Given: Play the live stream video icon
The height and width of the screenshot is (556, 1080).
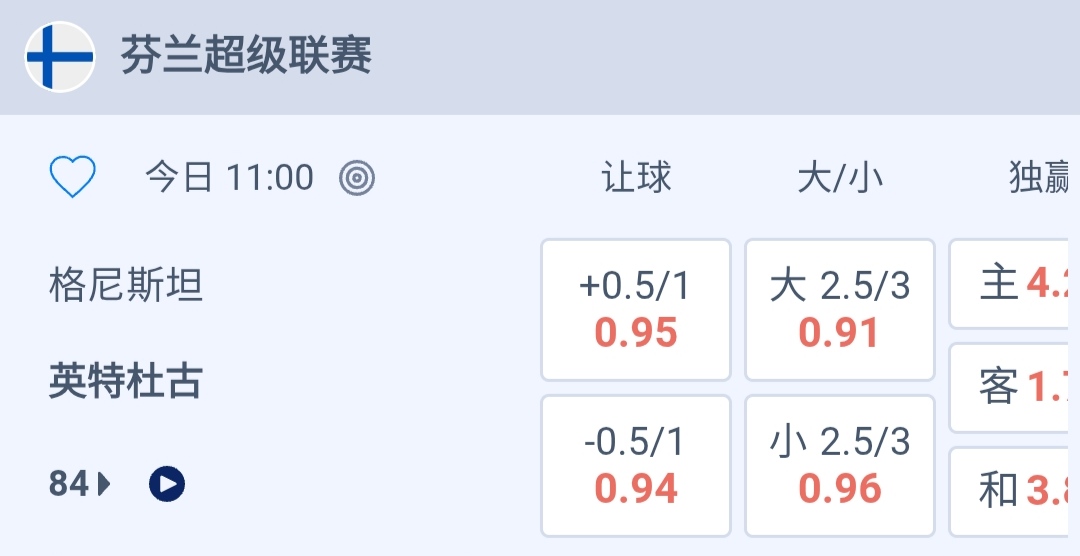Looking at the screenshot, I should coord(167,484).
